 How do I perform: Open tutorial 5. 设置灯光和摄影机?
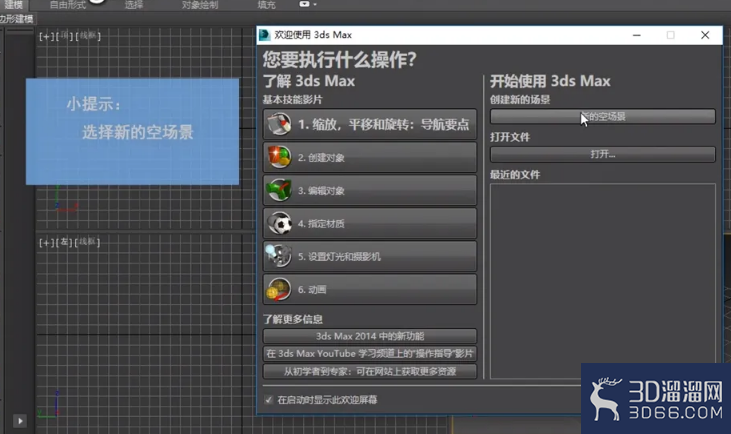[x=370, y=256]
